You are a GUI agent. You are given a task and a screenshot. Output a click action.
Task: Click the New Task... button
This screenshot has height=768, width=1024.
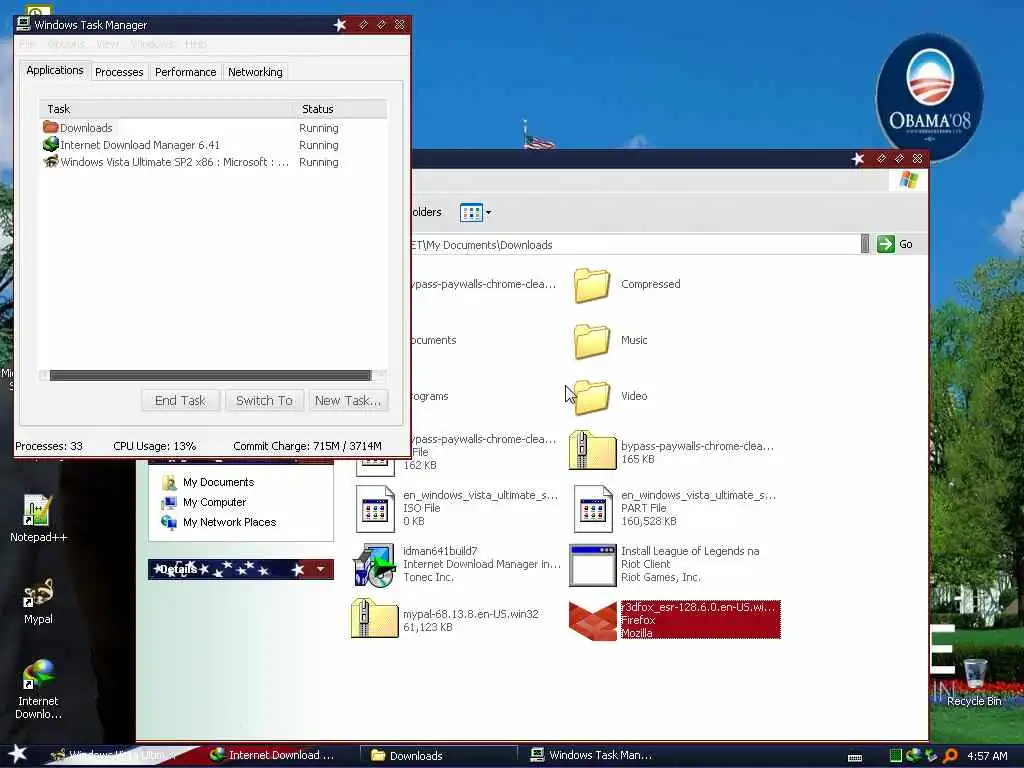(x=348, y=400)
